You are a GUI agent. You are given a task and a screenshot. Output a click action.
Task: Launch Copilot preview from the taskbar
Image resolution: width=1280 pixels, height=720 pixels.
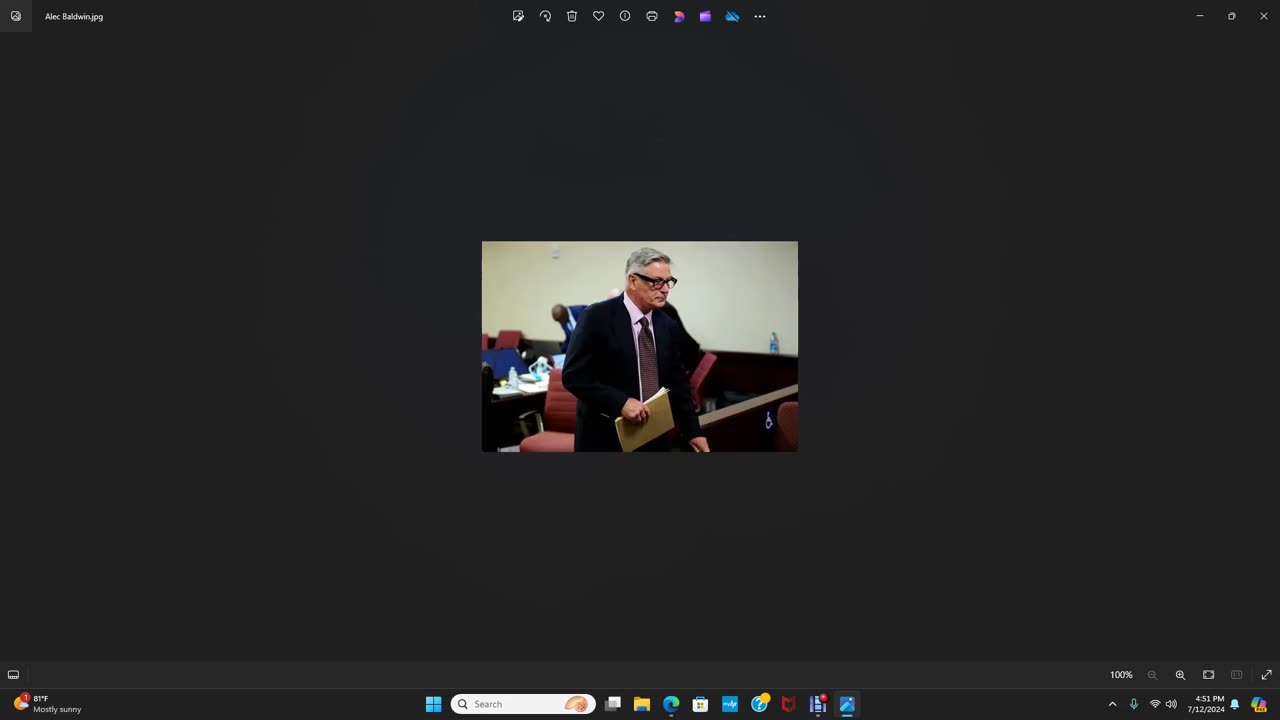1259,704
